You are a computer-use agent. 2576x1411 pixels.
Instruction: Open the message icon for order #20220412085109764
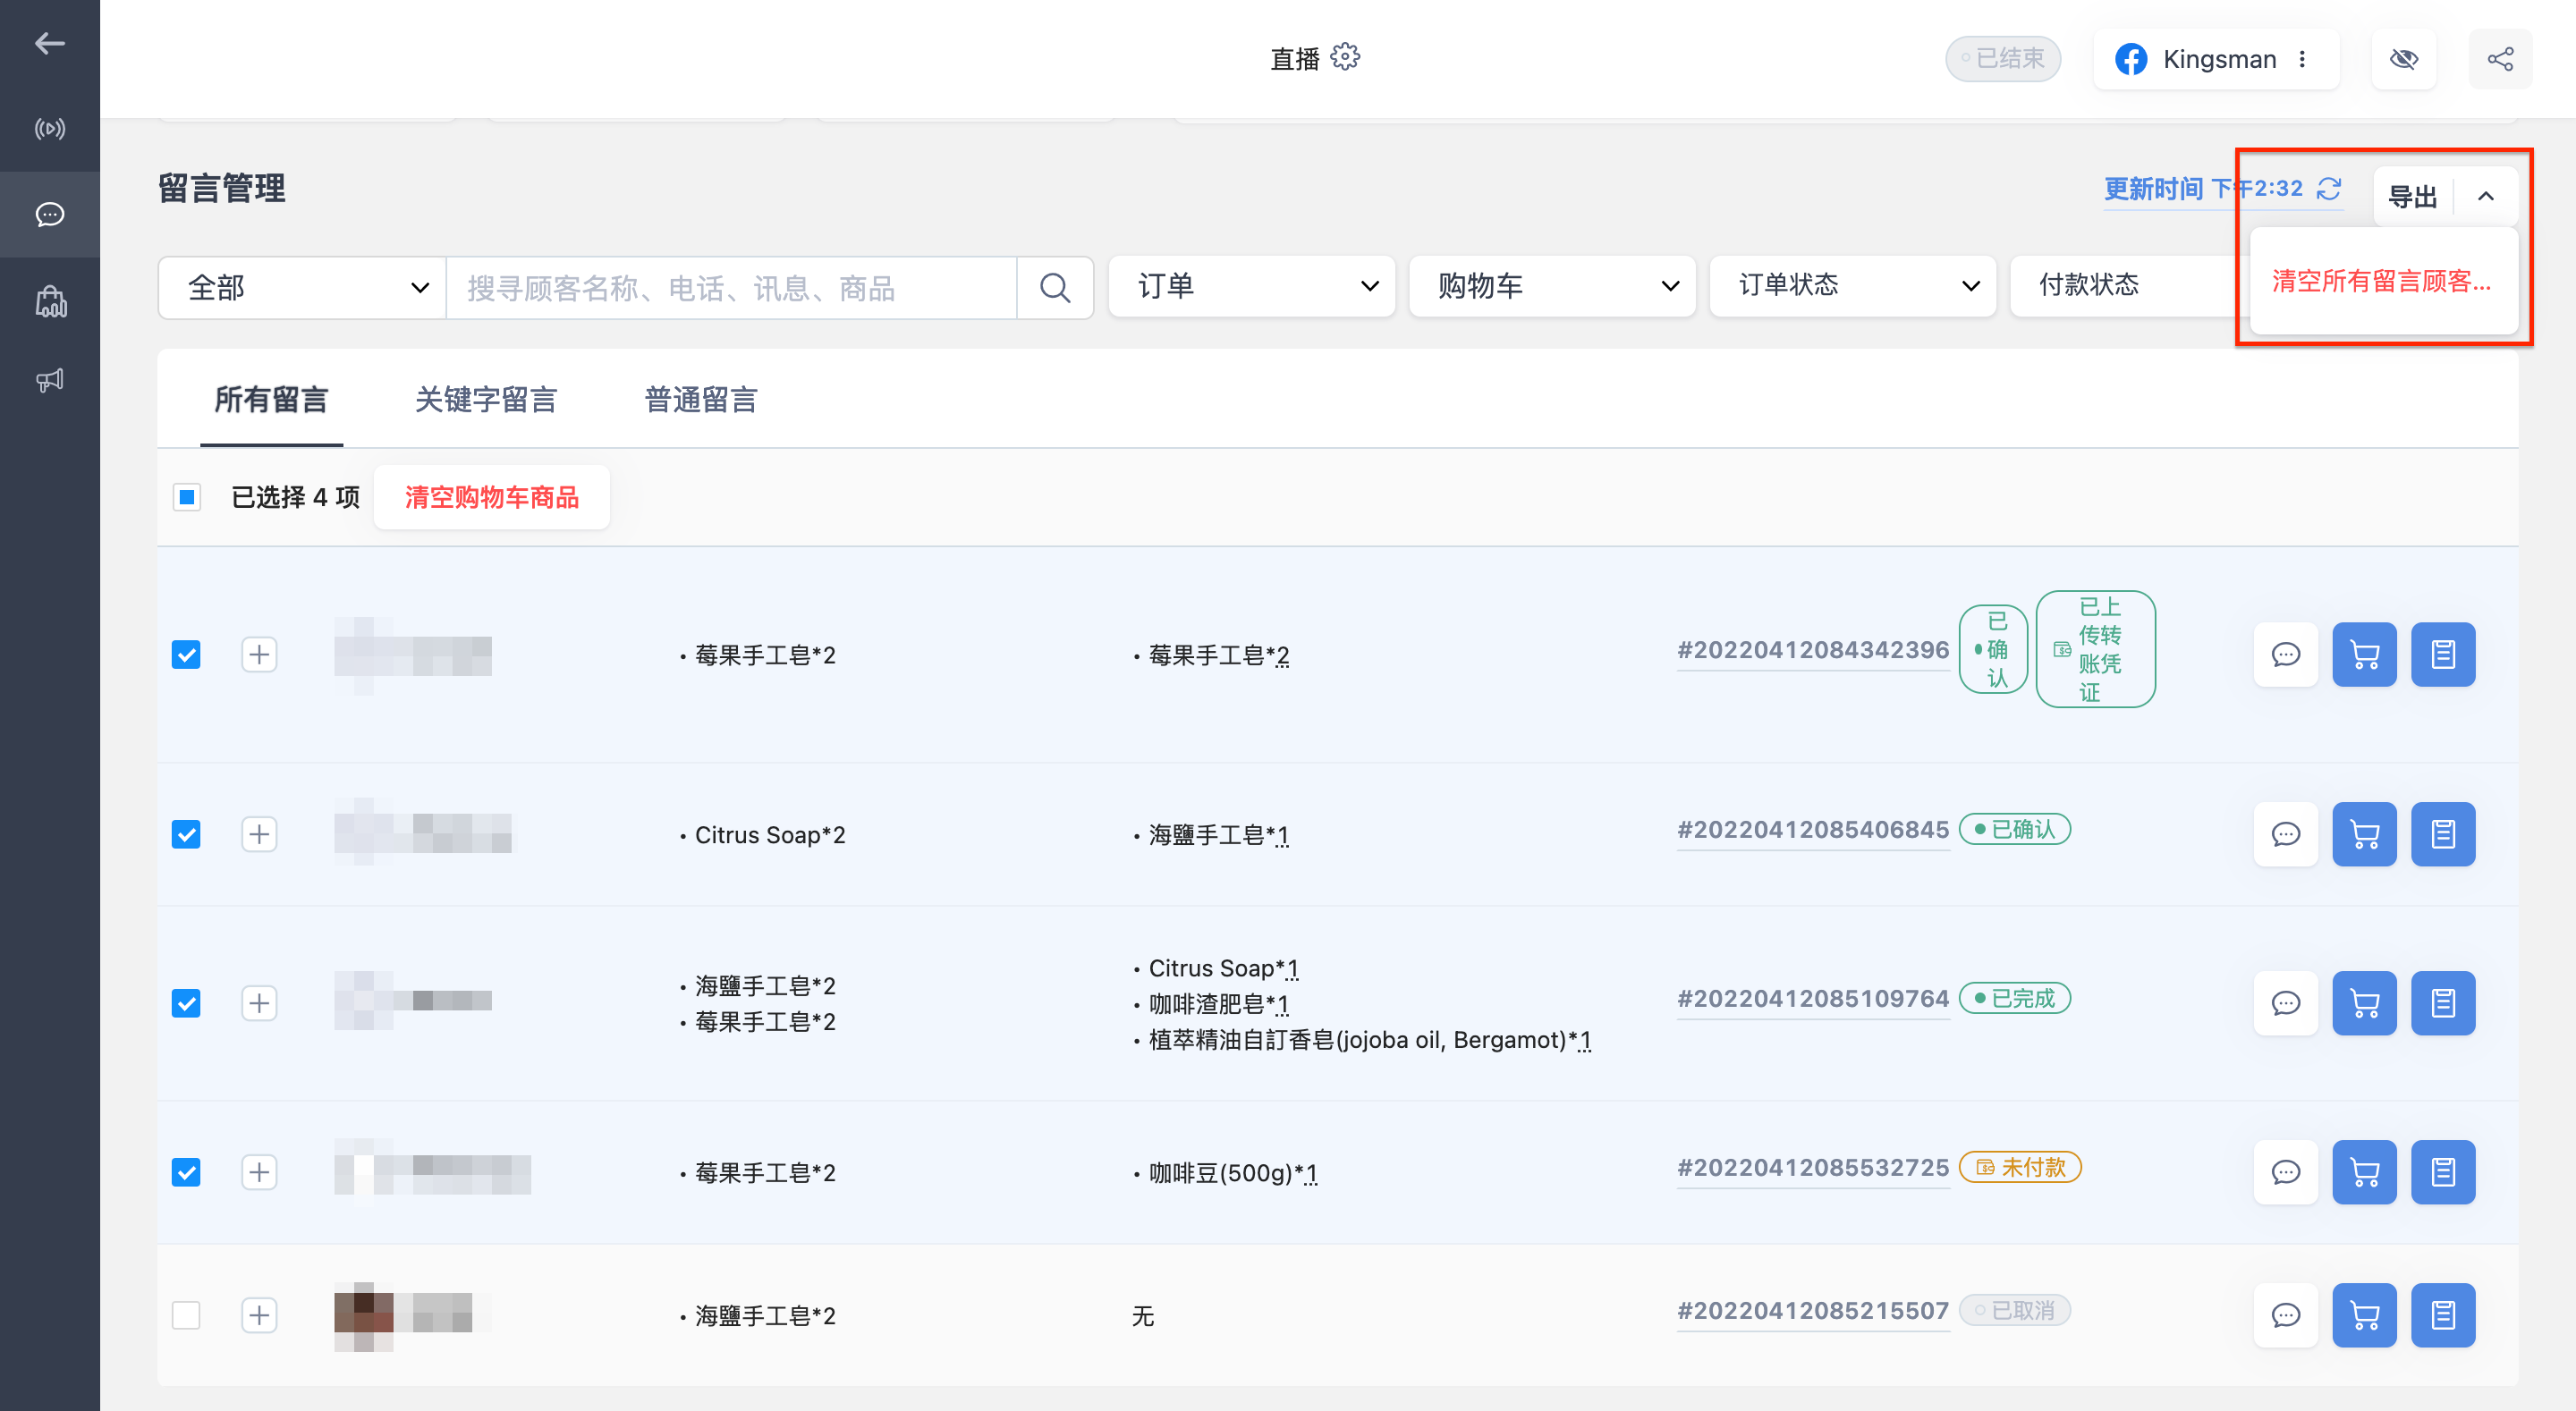pos(2285,1003)
